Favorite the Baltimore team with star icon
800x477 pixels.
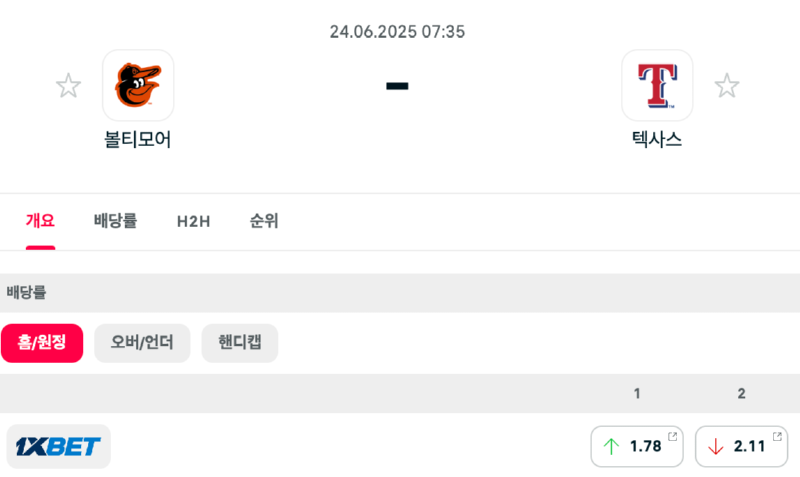coord(68,86)
